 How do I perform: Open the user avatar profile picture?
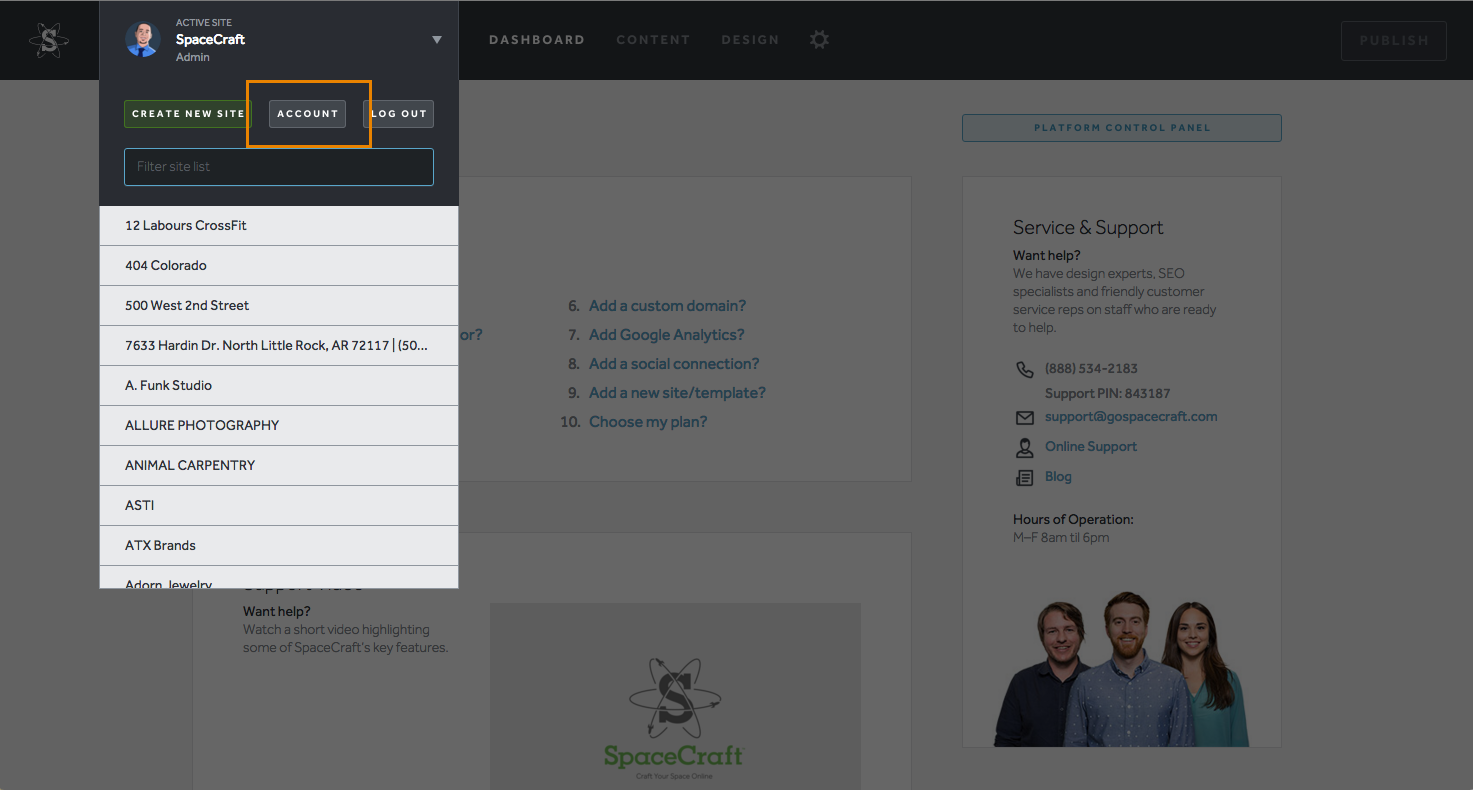point(143,40)
